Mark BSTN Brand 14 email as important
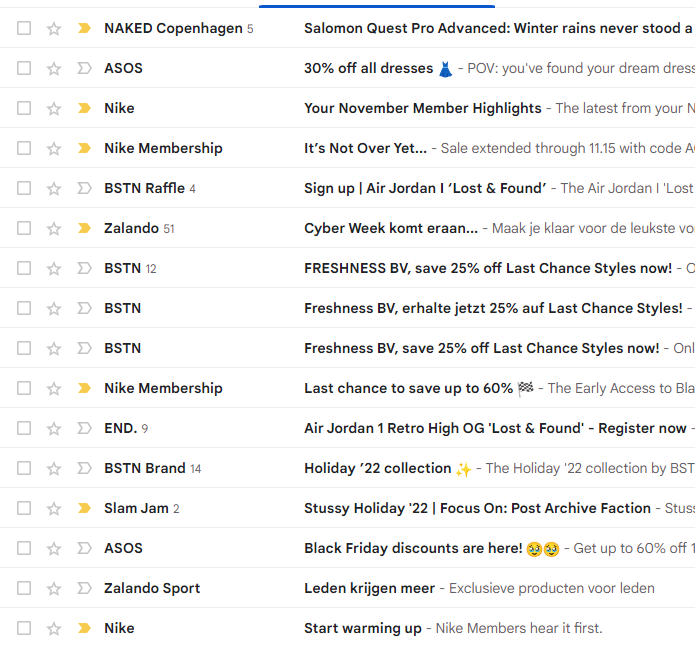Screen dimensions: 695x646 [x=84, y=468]
